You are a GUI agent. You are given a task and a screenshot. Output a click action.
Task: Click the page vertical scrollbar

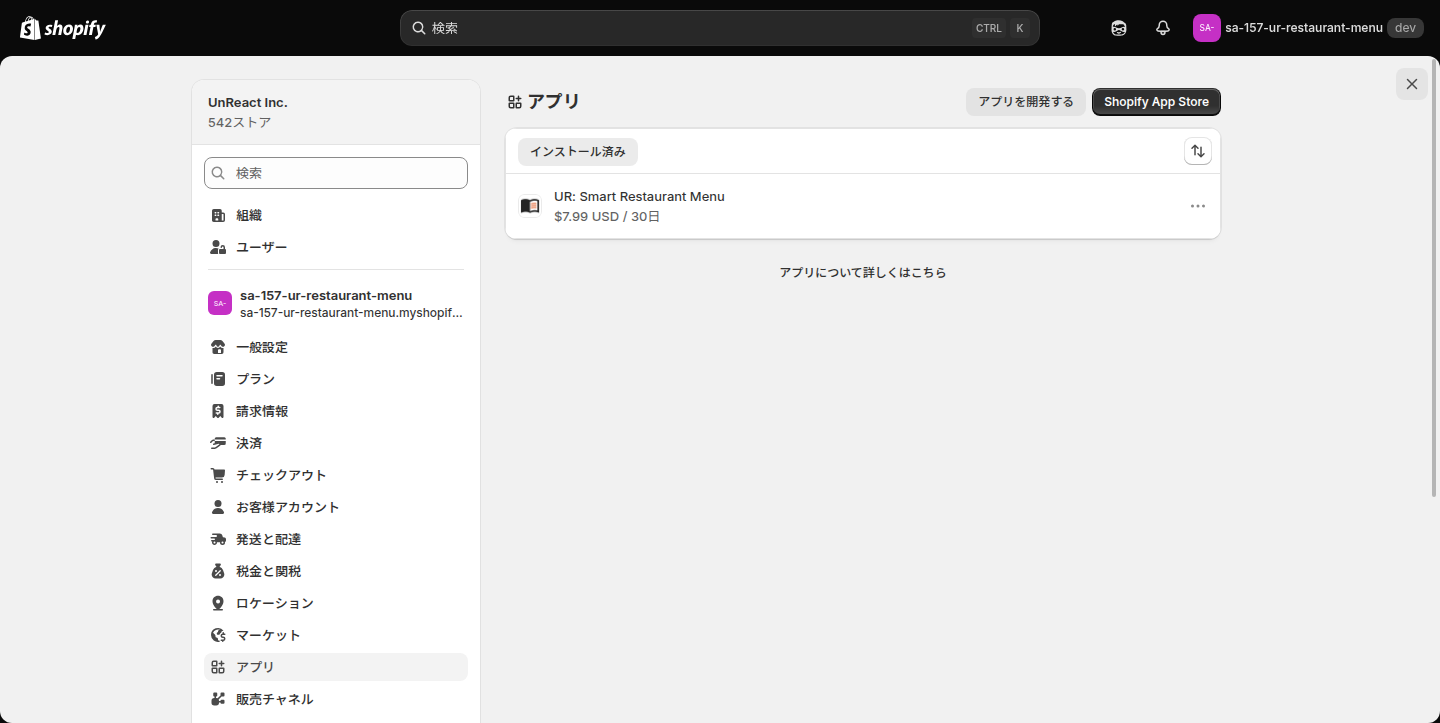pyautogui.click(x=1435, y=280)
